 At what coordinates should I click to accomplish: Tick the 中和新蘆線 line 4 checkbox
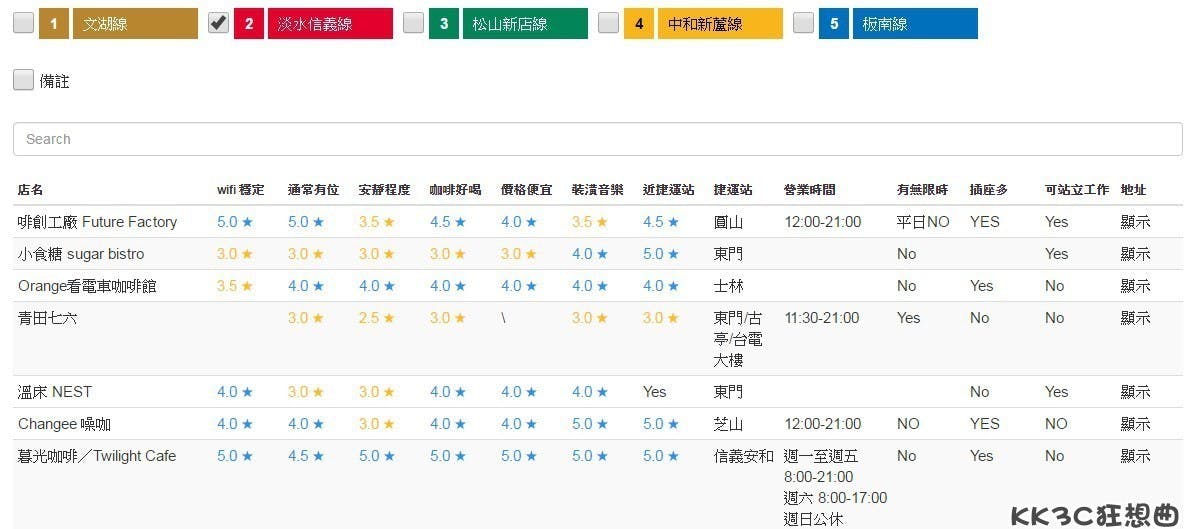608,23
